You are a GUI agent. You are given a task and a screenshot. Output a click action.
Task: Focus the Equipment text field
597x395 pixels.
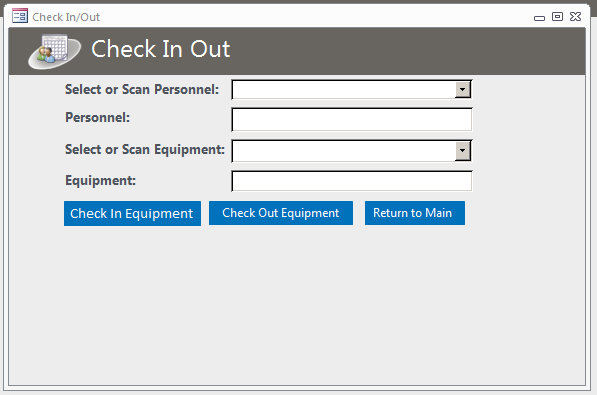[x=352, y=181]
